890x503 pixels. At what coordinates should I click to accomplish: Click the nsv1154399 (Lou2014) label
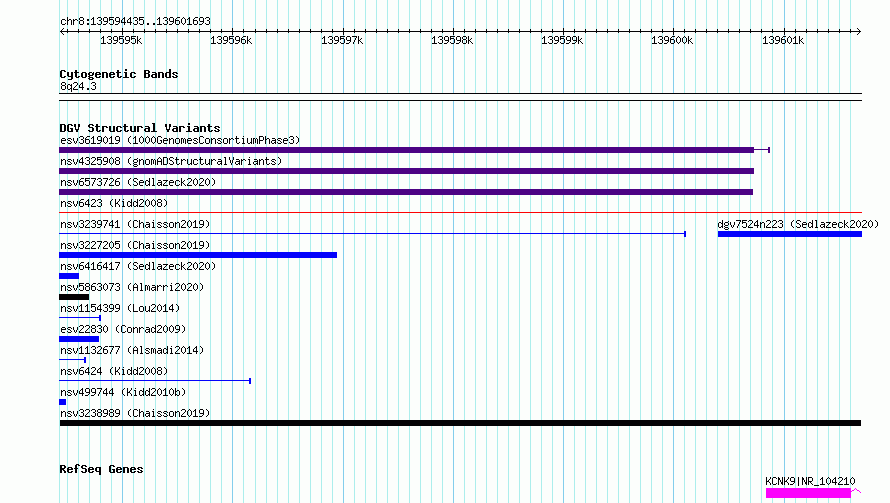tap(120, 308)
